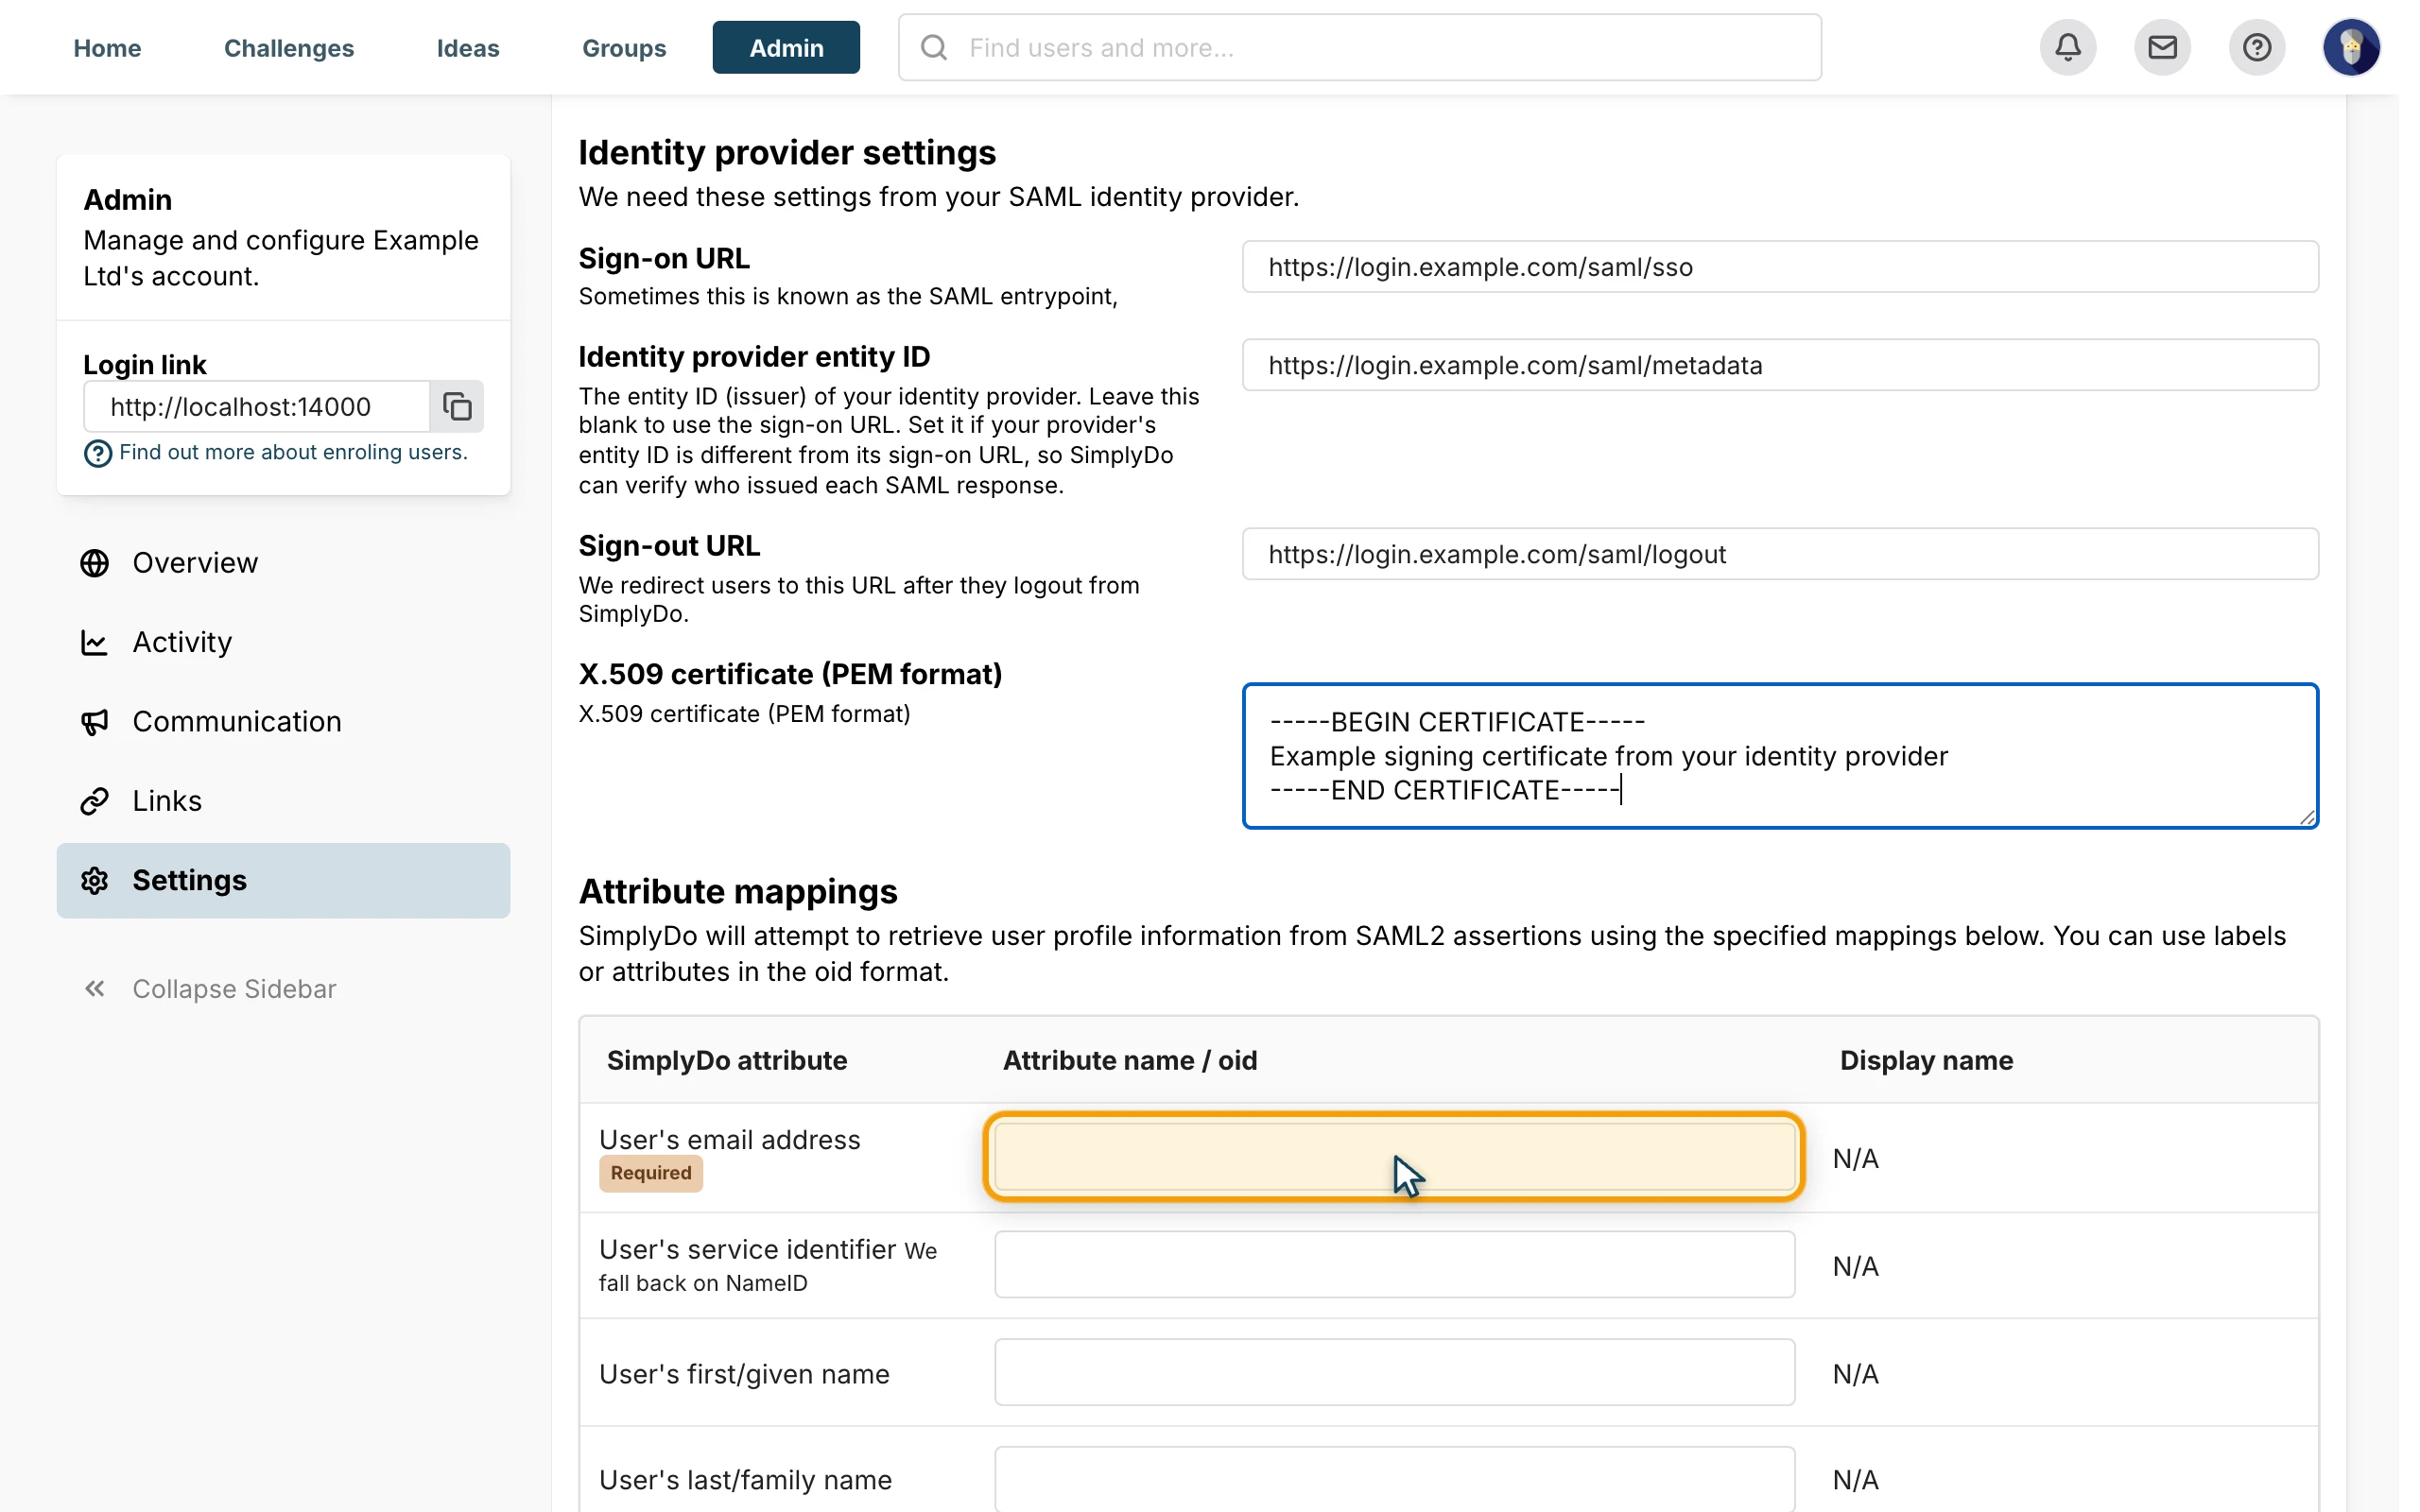
Task: Click the Sign-on URL field
Action: coord(1780,266)
